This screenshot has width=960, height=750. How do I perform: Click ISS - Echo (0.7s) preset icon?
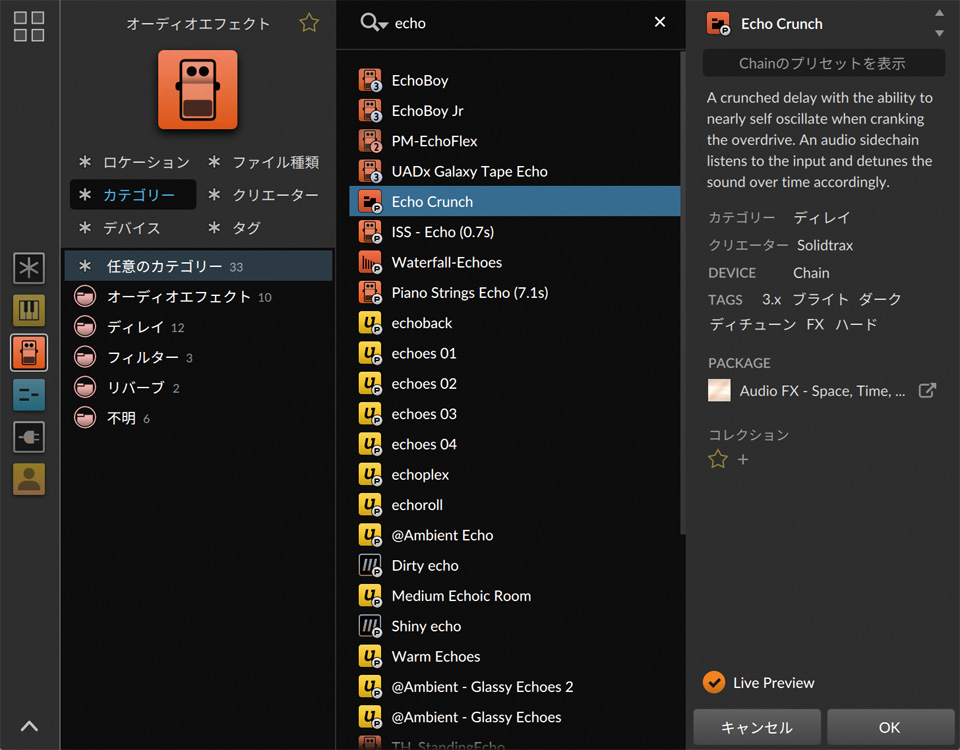(x=370, y=232)
